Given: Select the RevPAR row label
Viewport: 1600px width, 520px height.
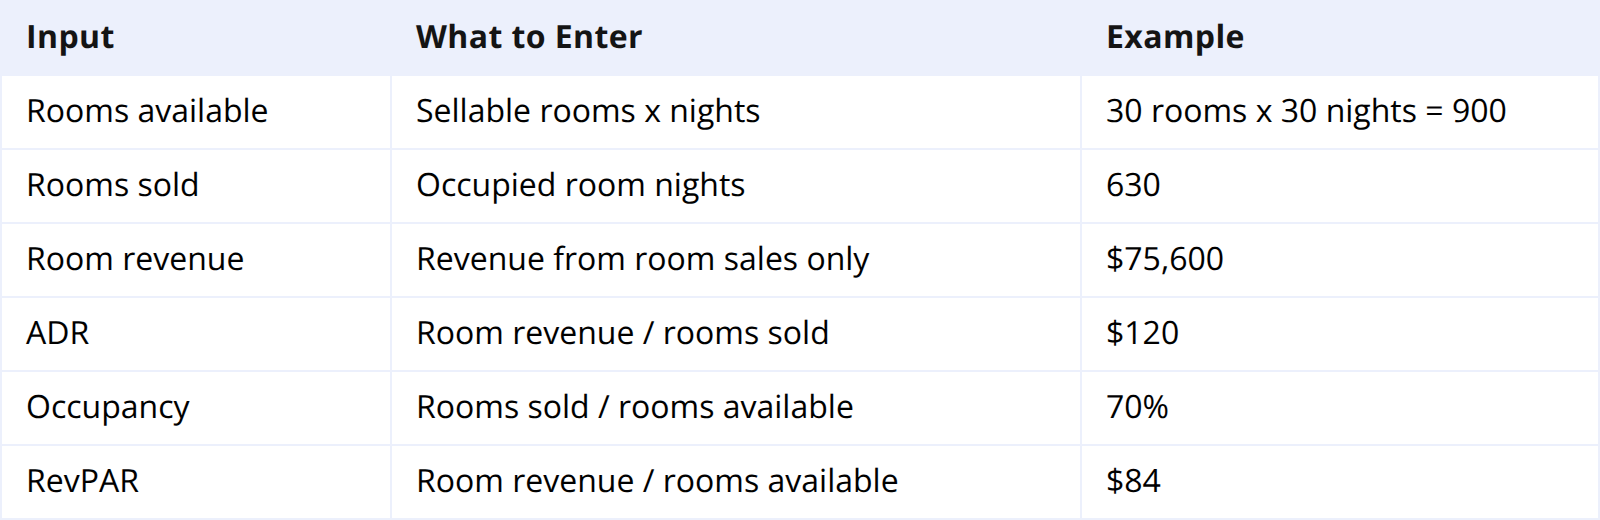Looking at the screenshot, I should coord(83,481).
